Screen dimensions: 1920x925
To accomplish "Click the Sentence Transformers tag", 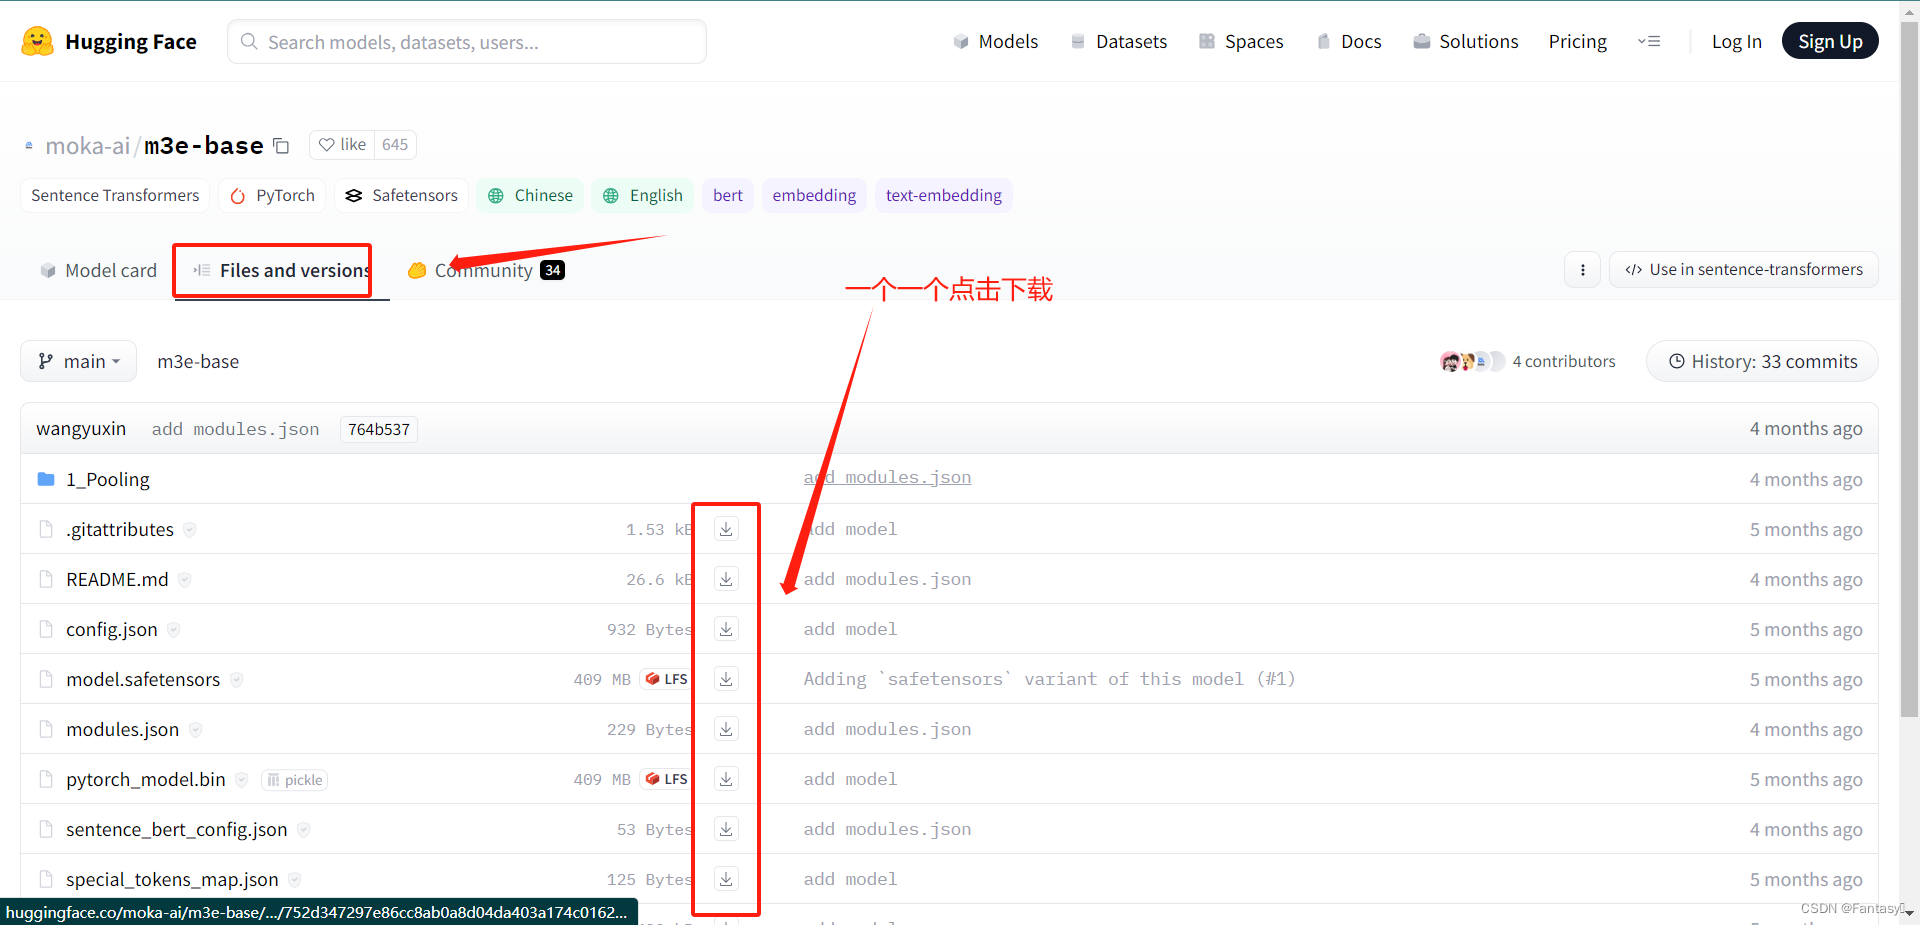I will tap(115, 196).
